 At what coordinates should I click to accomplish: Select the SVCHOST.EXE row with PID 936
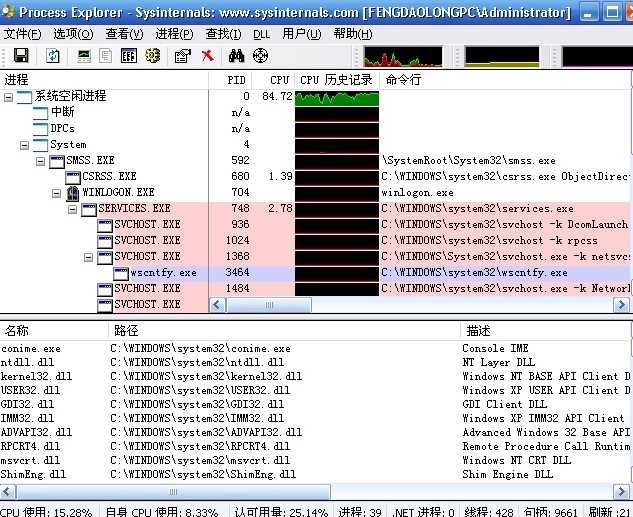pyautogui.click(x=315, y=225)
